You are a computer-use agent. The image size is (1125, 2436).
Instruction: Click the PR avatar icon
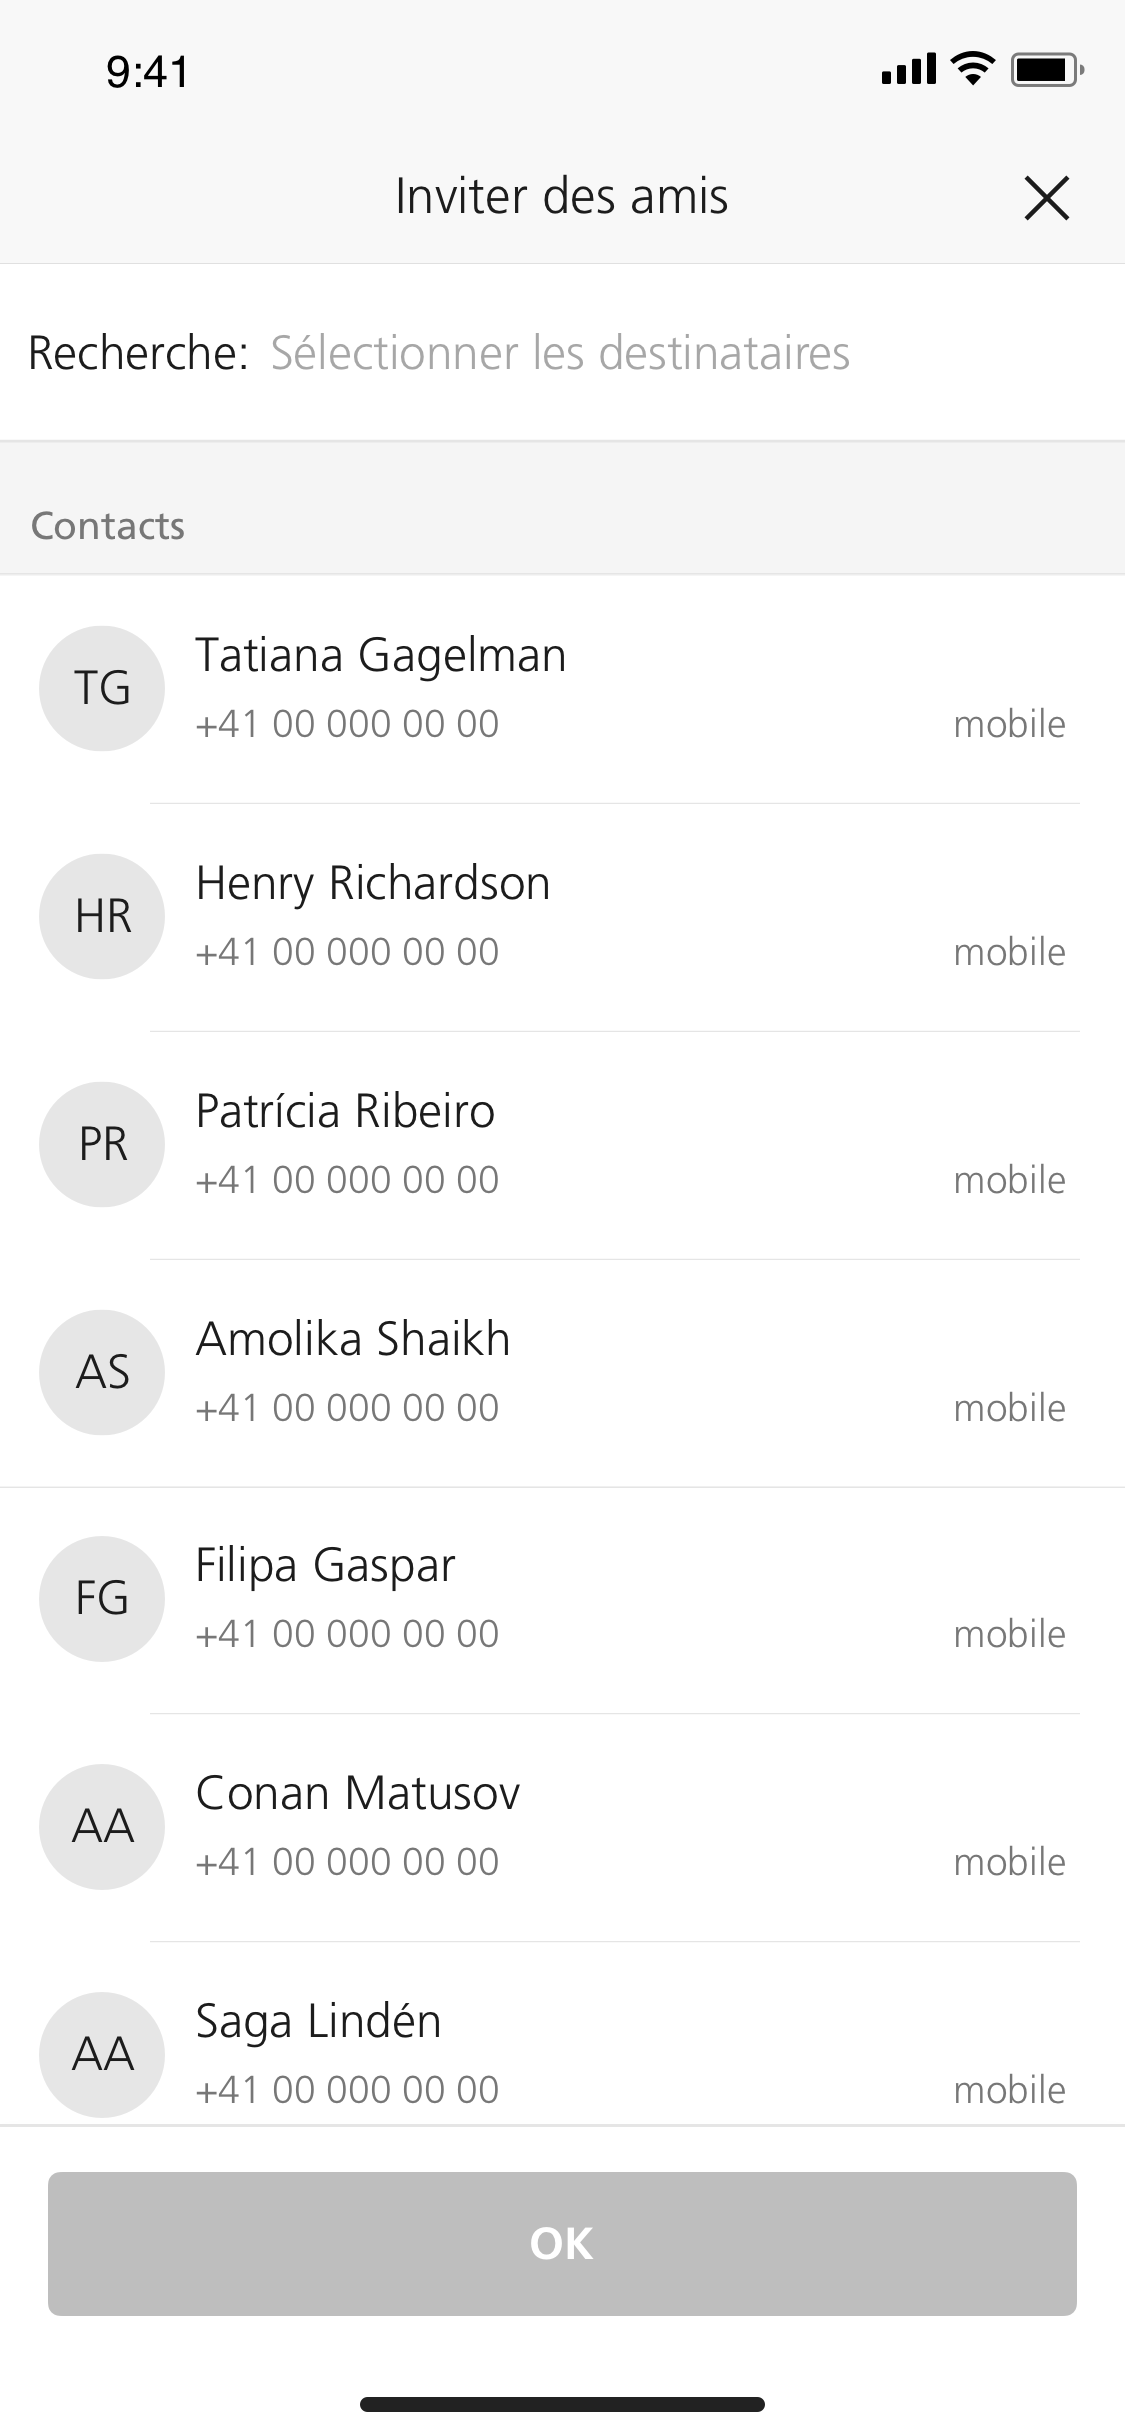click(102, 1144)
